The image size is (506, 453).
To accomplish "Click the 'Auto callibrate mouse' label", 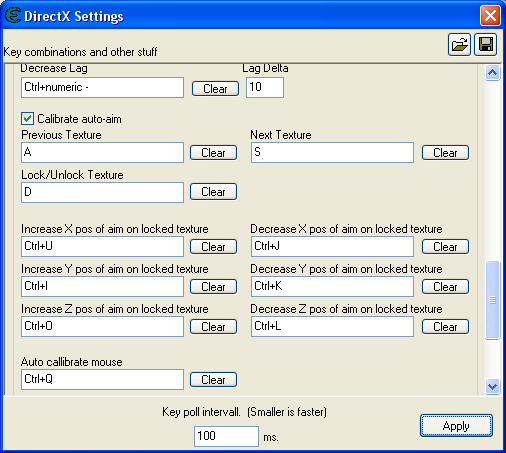I will coord(72,362).
